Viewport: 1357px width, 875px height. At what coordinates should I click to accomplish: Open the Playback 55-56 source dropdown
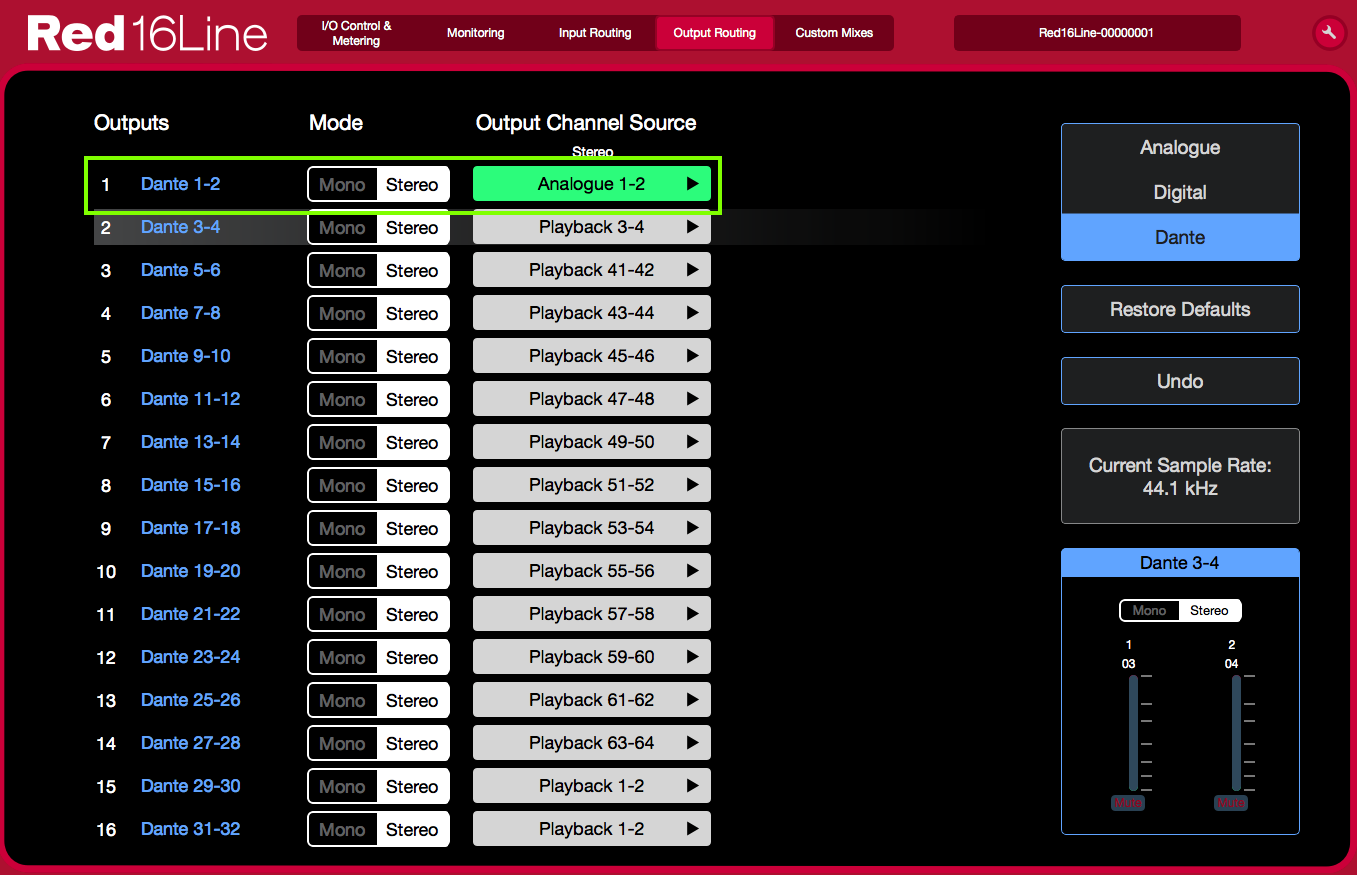592,571
